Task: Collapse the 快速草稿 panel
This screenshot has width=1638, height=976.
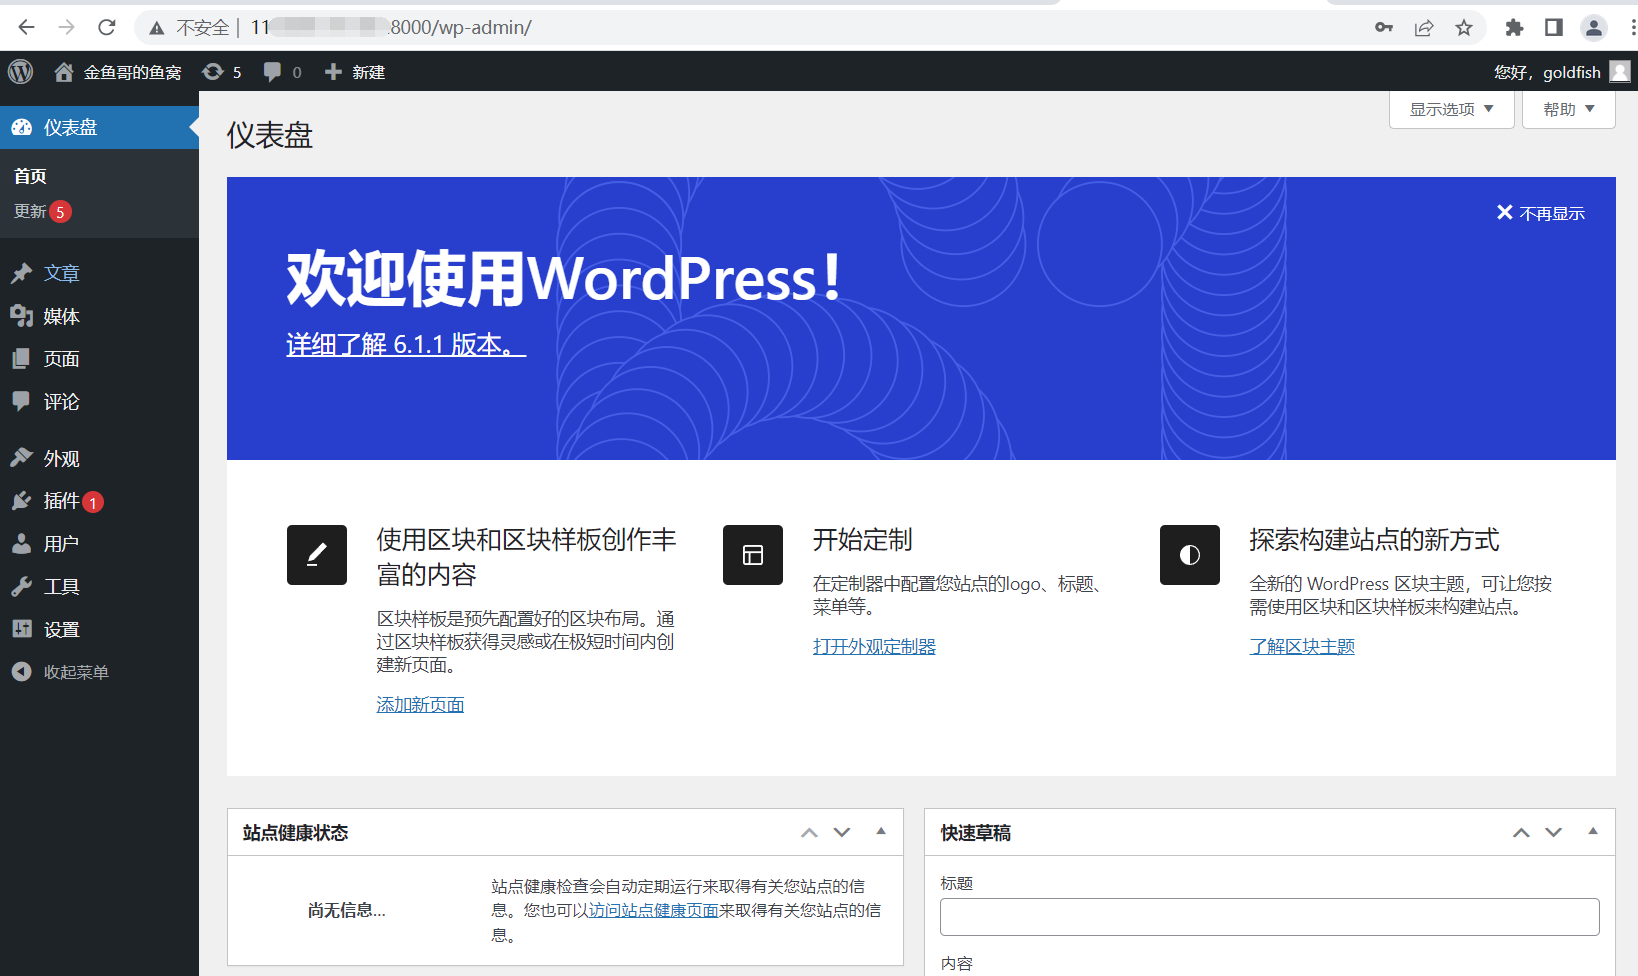Action: (x=1593, y=831)
